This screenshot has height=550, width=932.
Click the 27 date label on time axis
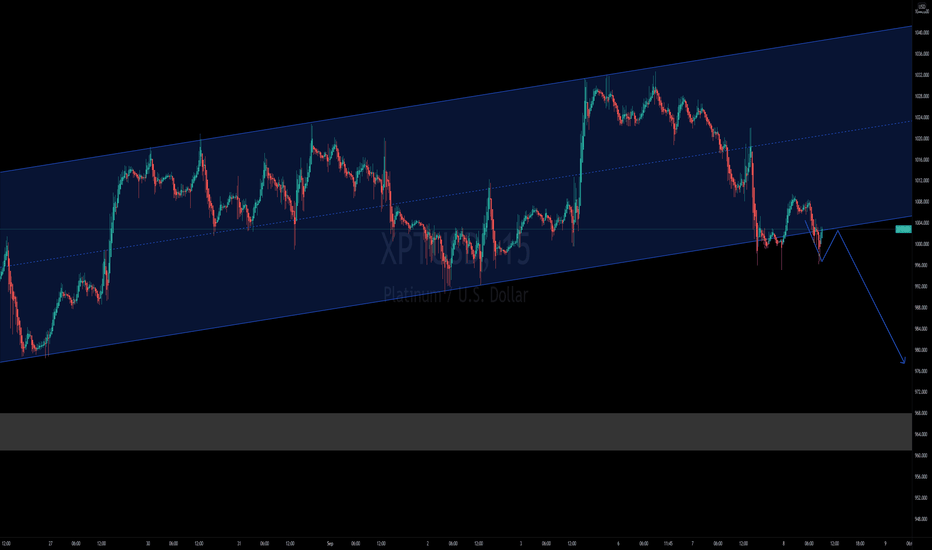pos(51,543)
